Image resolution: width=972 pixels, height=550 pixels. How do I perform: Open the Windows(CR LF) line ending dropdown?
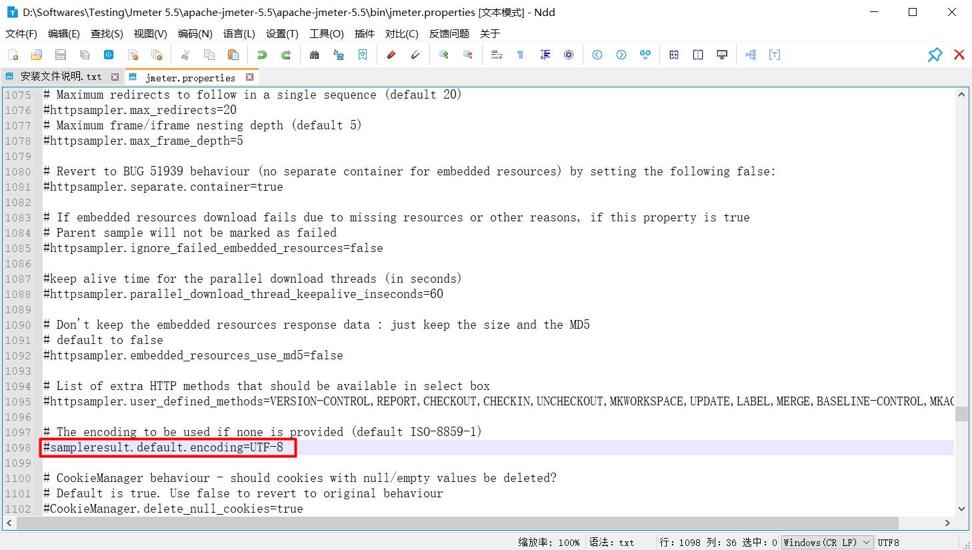pos(827,543)
